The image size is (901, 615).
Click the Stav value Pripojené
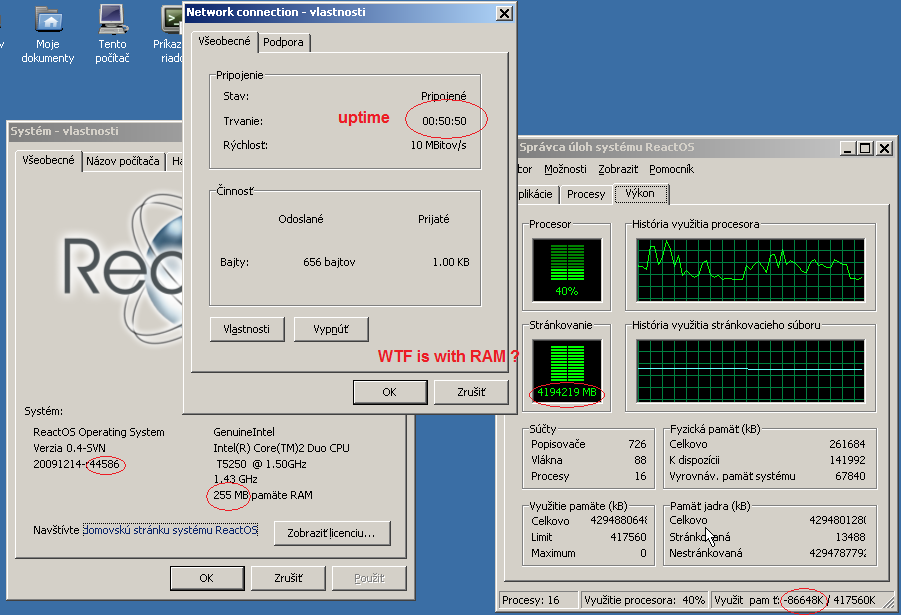(x=444, y=96)
